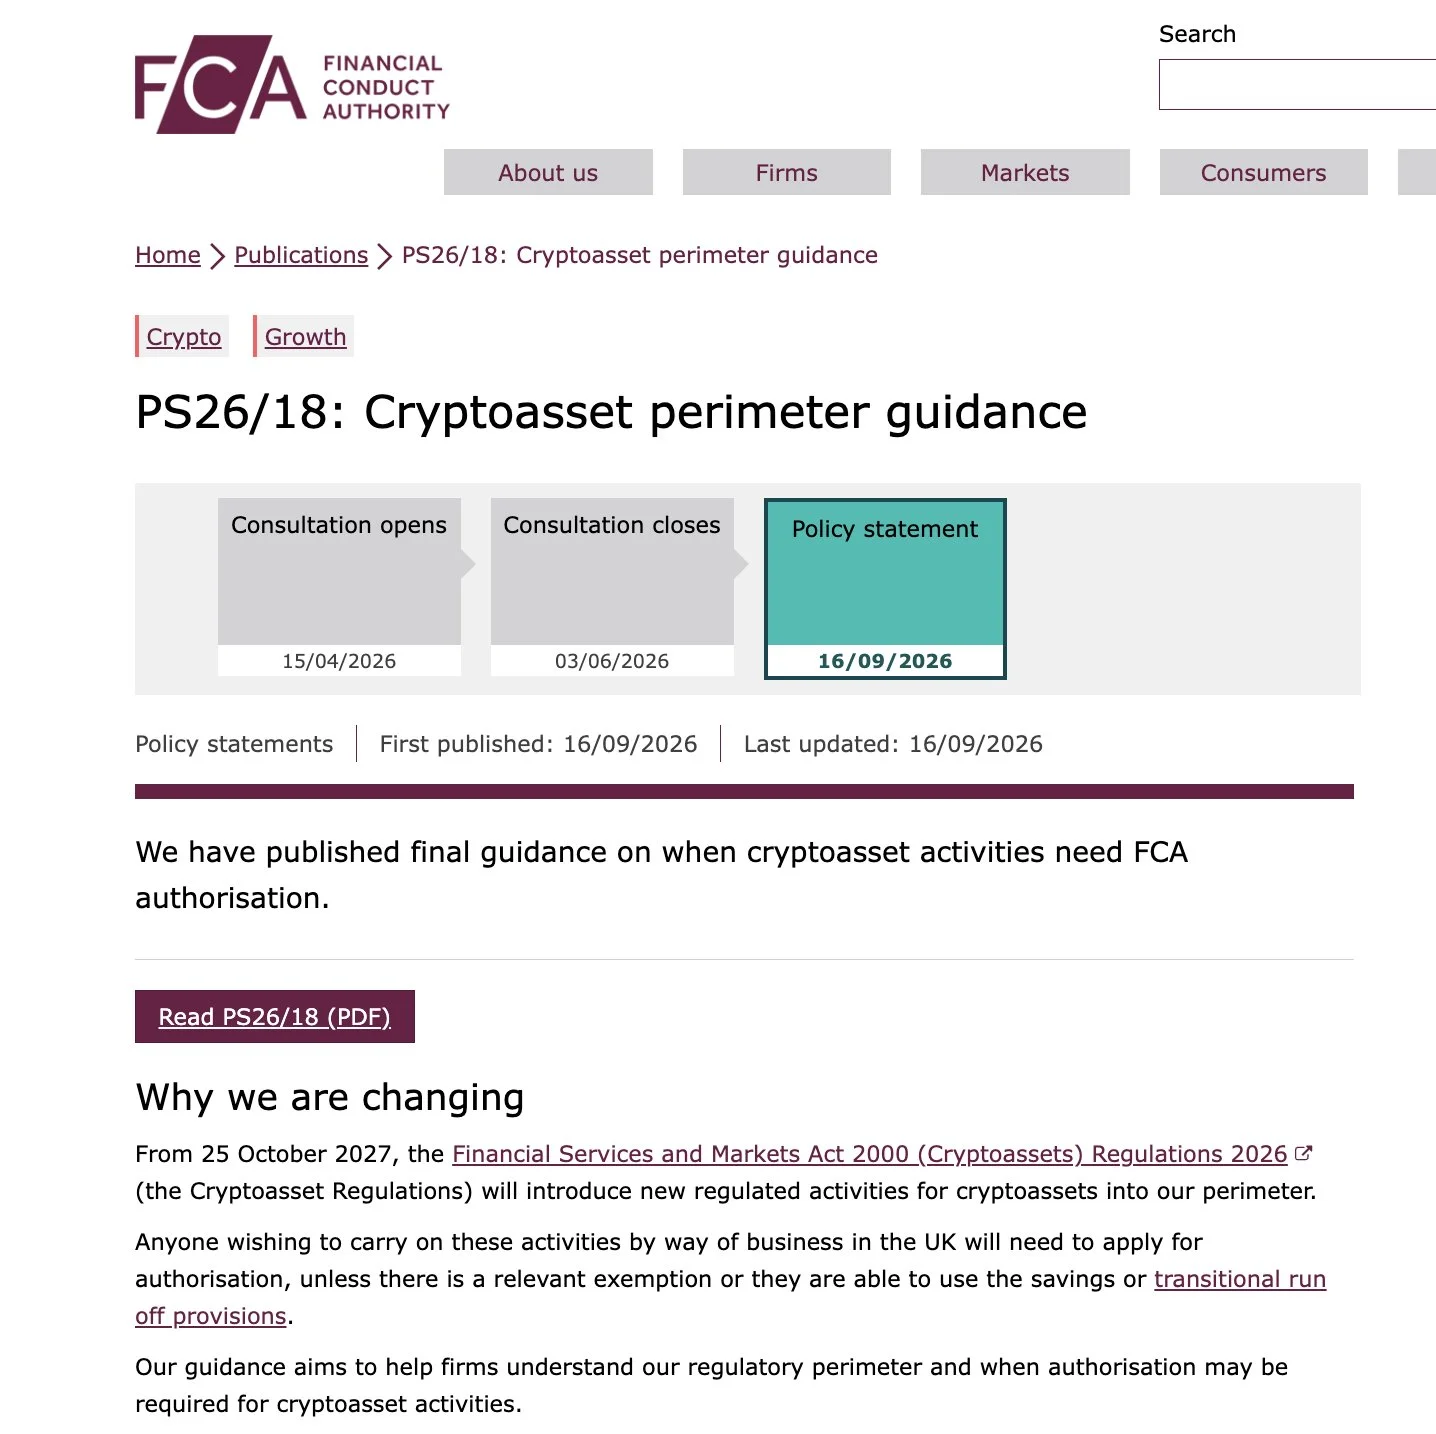
Task: Open Financial Services and Markets Act Regulations link
Action: 870,1153
